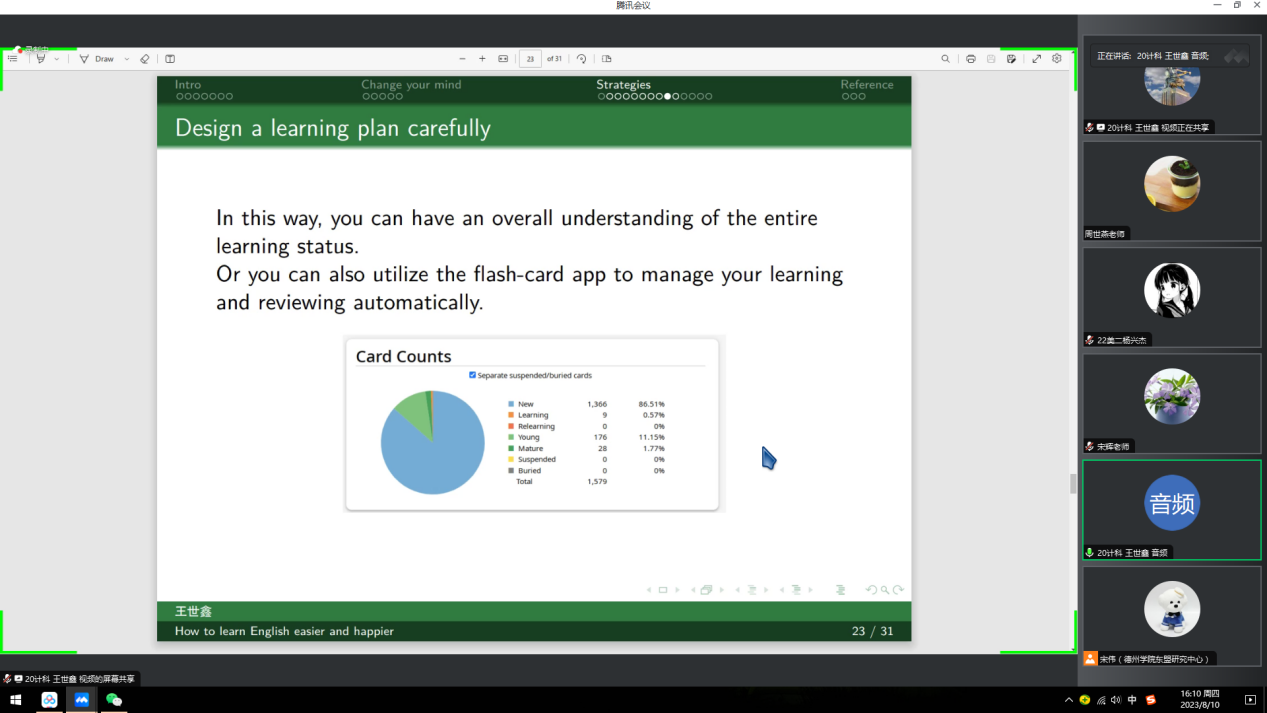1267x713 pixels.
Task: Toggle Separate suspended/buried cards checkbox
Action: [x=472, y=375]
